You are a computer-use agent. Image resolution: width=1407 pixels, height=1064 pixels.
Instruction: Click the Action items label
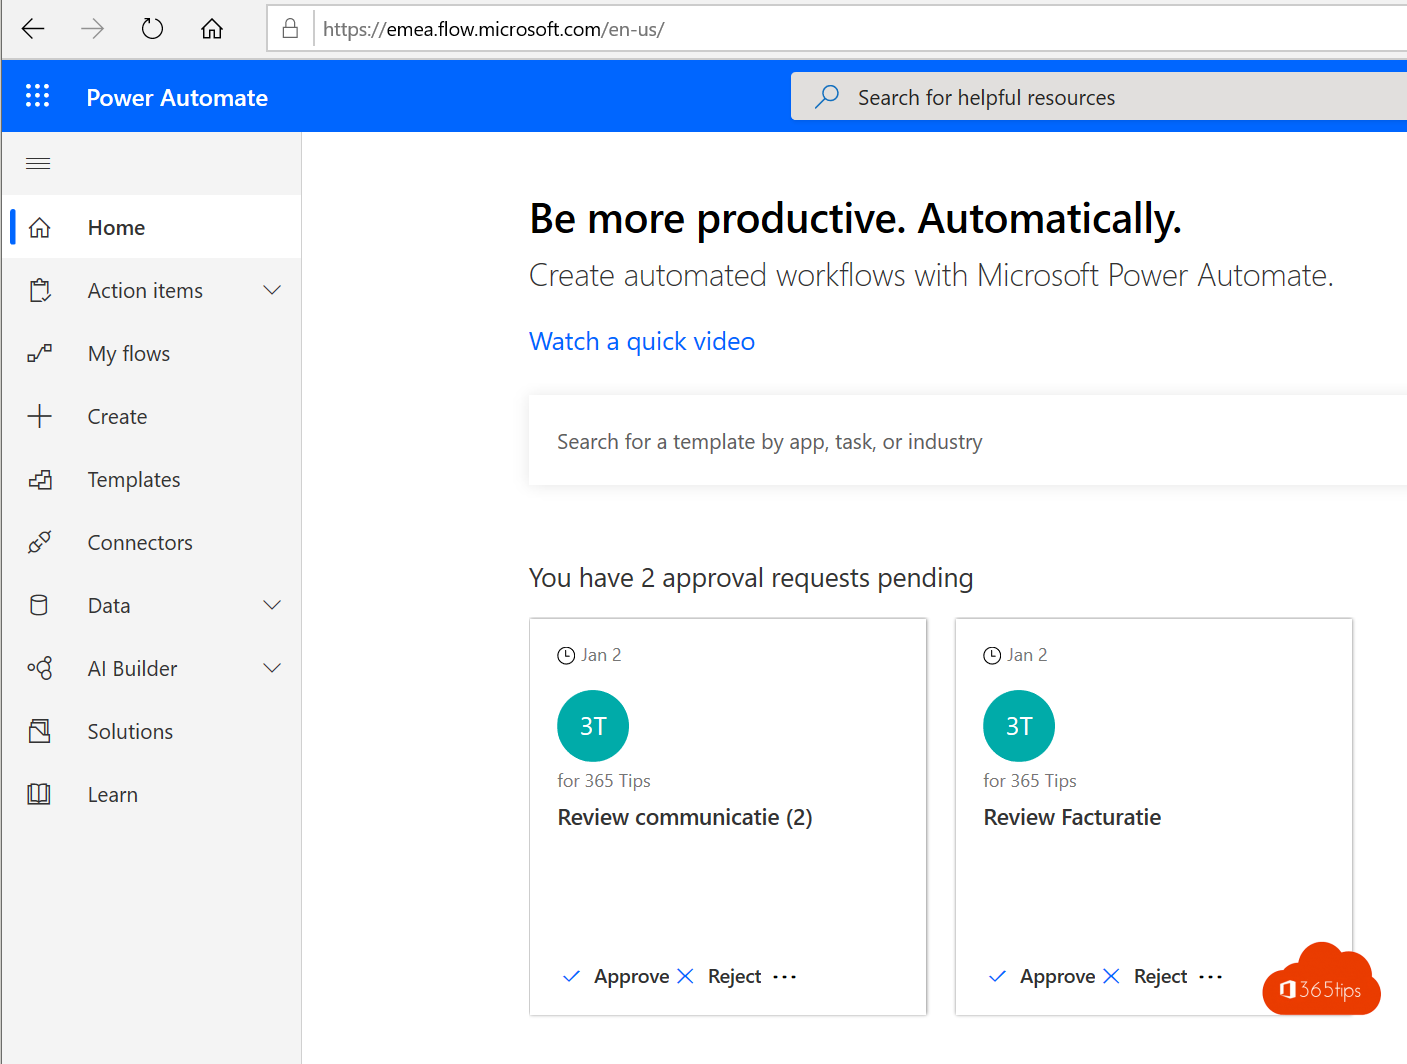[x=145, y=291]
